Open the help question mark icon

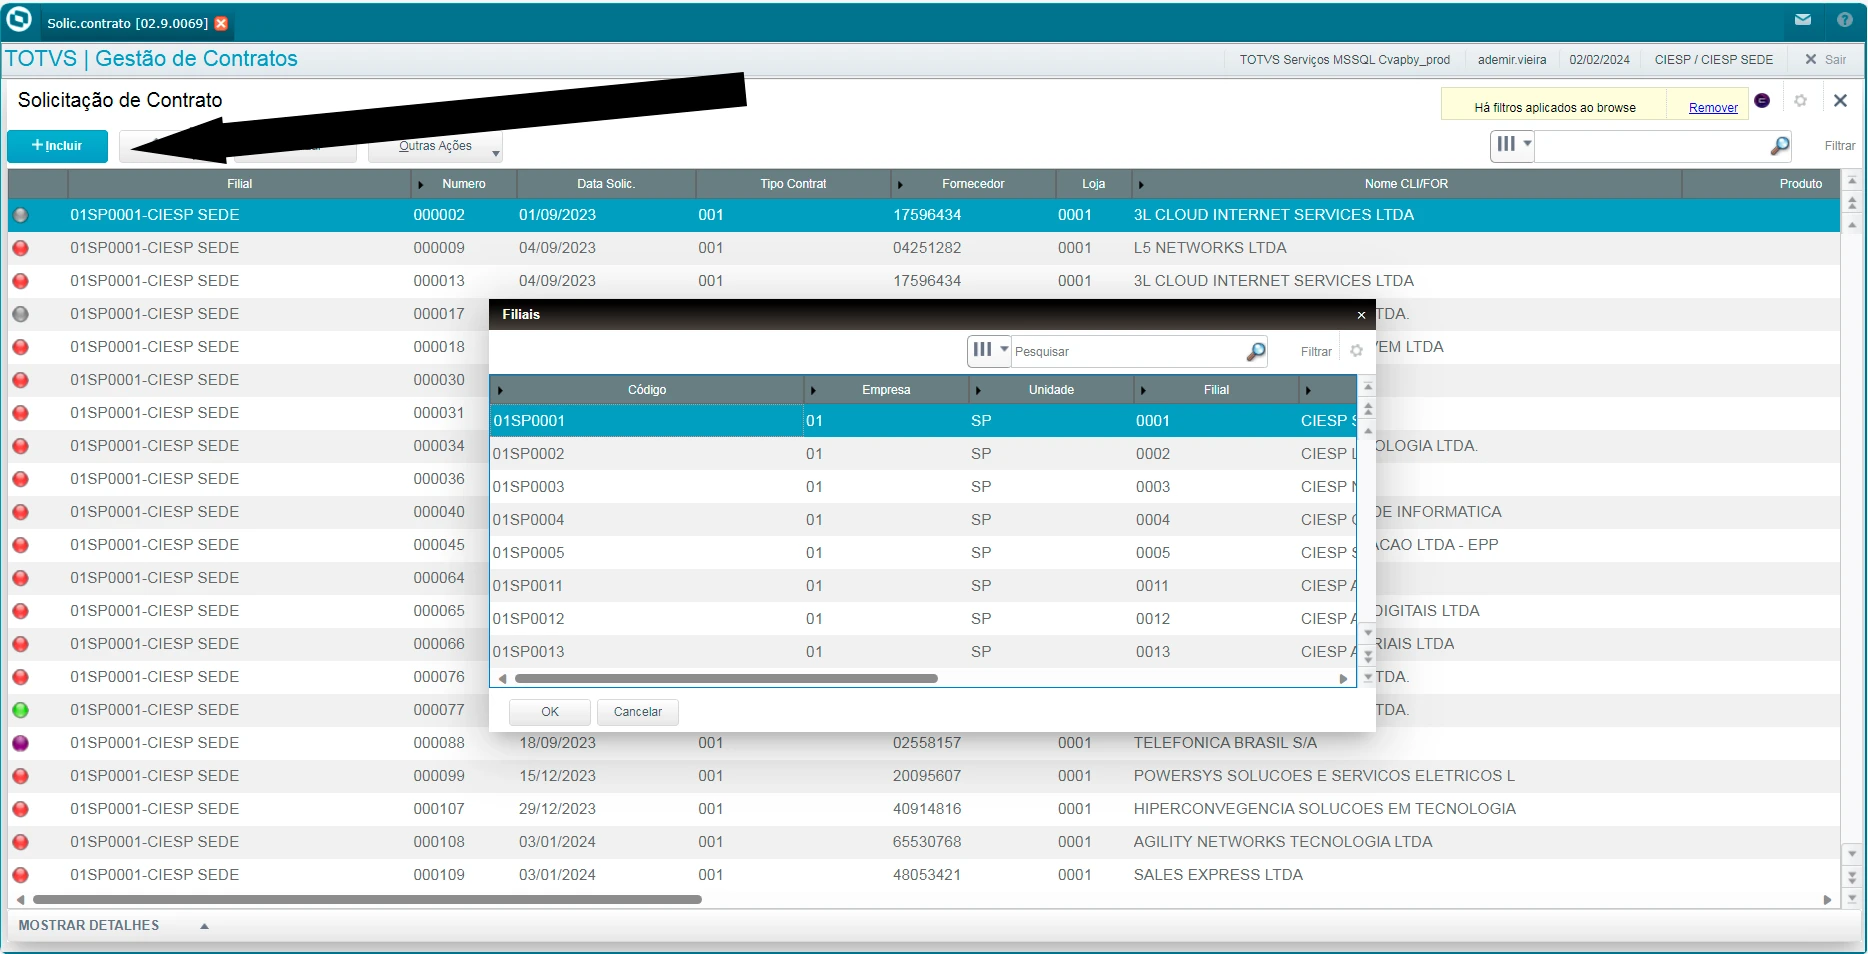pyautogui.click(x=1845, y=20)
